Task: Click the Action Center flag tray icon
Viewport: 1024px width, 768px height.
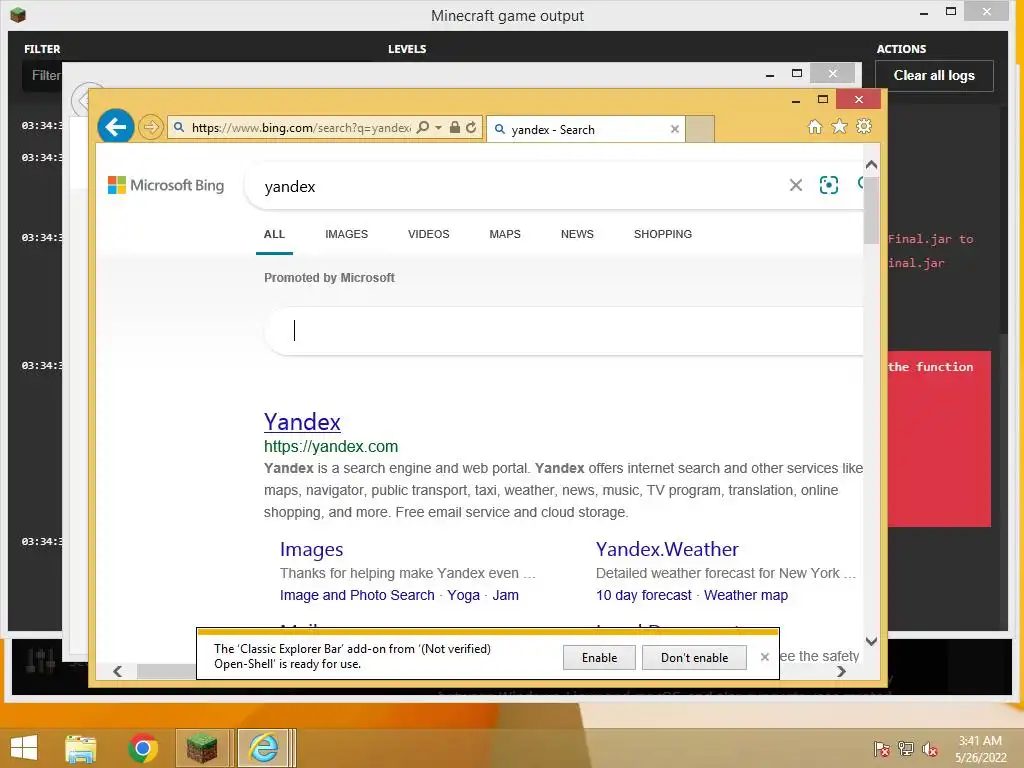Action: tap(882, 748)
